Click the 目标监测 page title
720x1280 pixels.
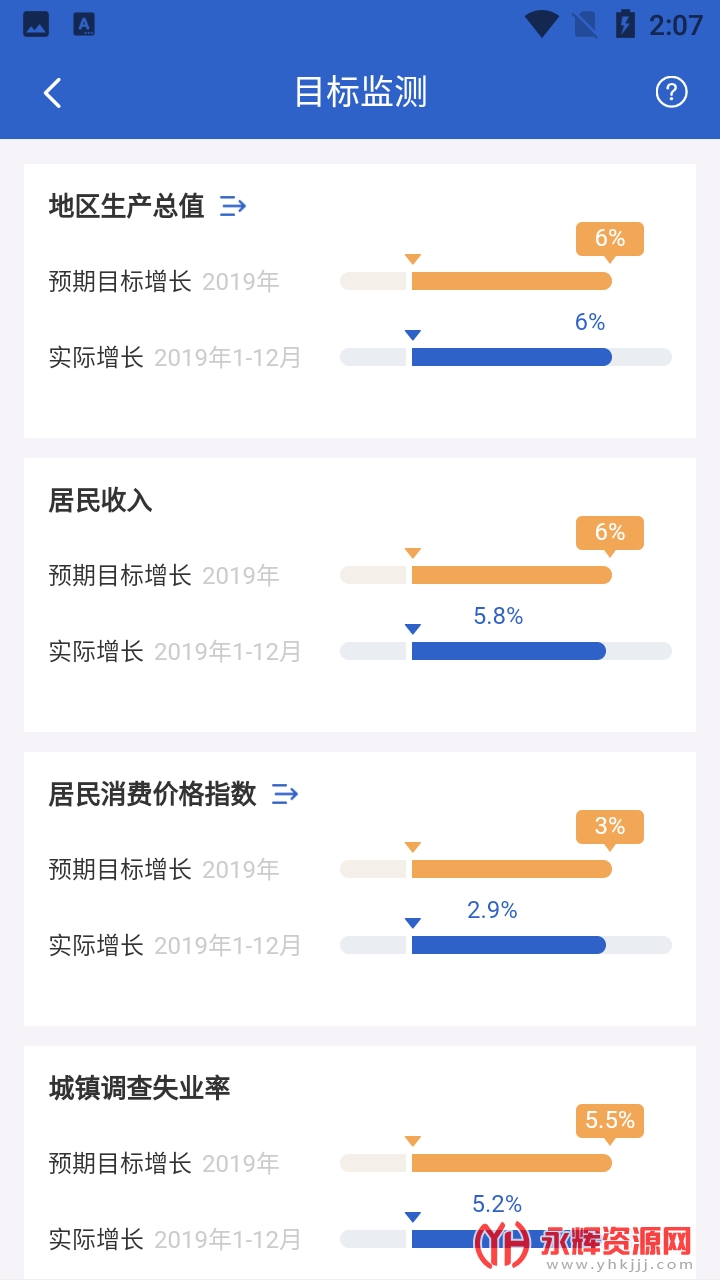pyautogui.click(x=360, y=92)
